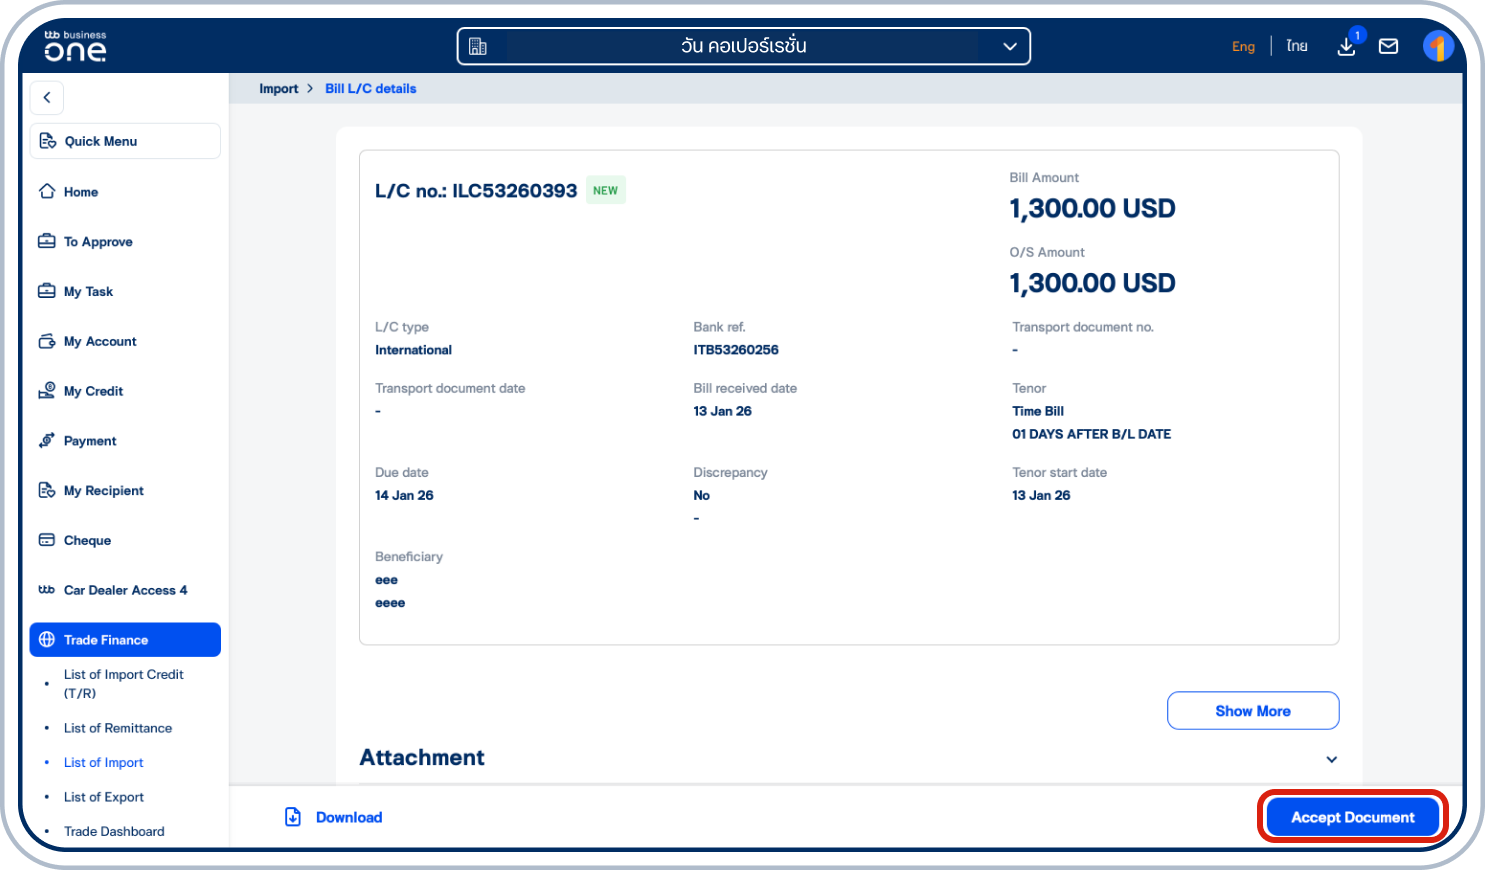The height and width of the screenshot is (870, 1485).
Task: Click the Accept Document button
Action: pos(1351,817)
